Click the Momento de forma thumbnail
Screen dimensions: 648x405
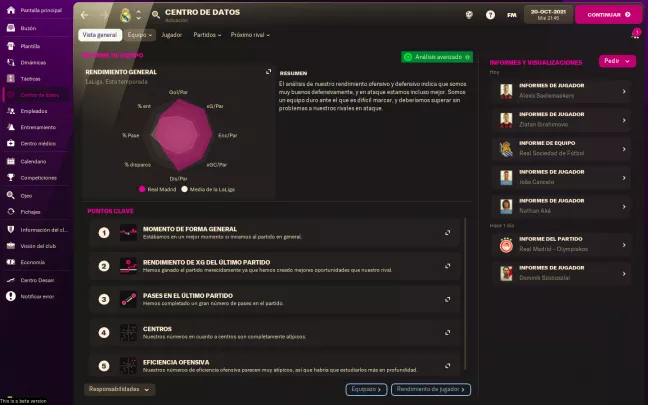pyautogui.click(x=128, y=233)
